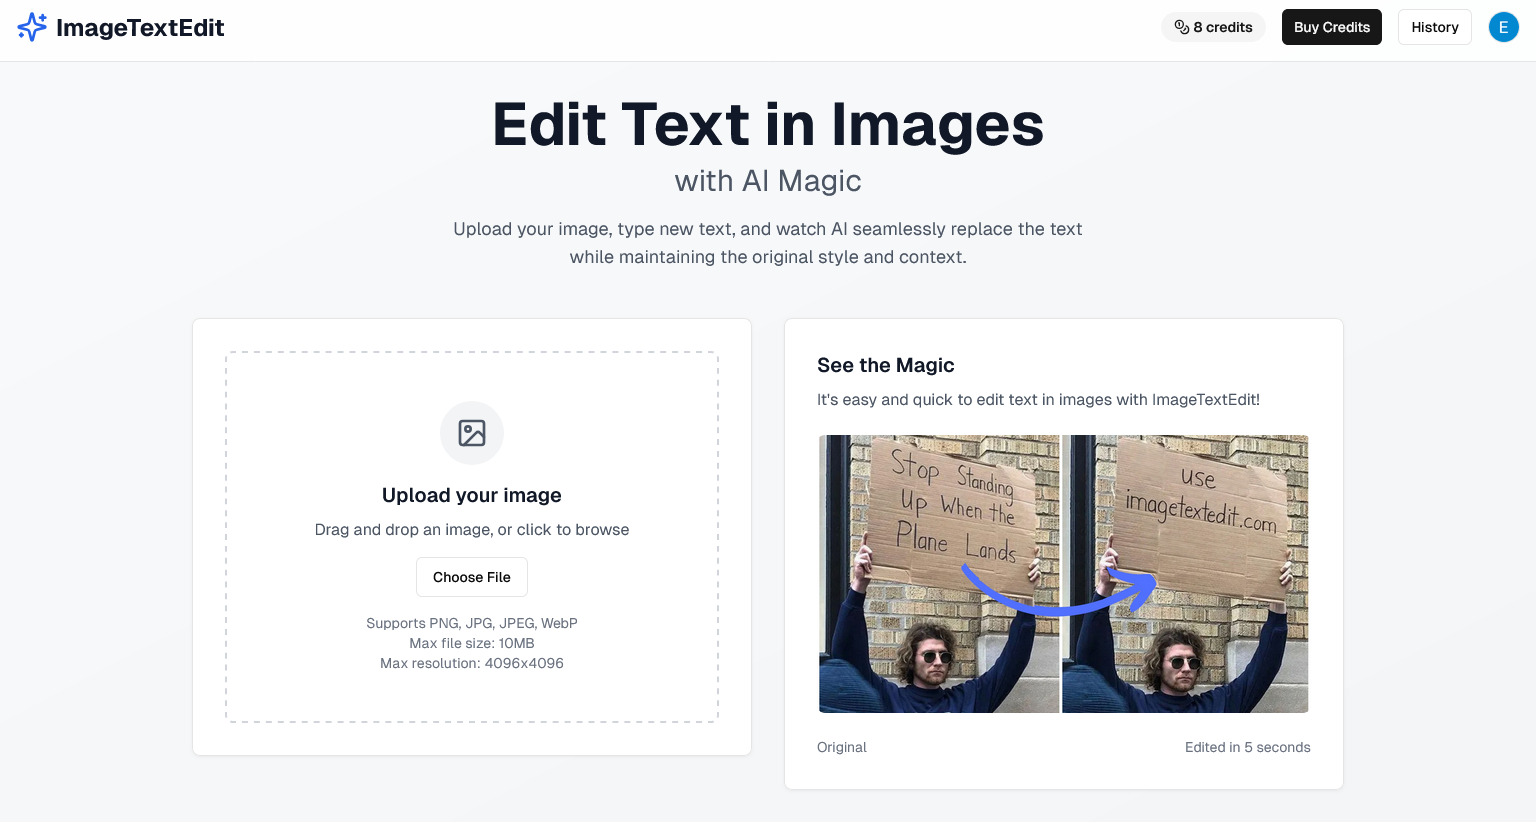
Task: Click the Edited in 5 seconds caption
Action: [1247, 747]
